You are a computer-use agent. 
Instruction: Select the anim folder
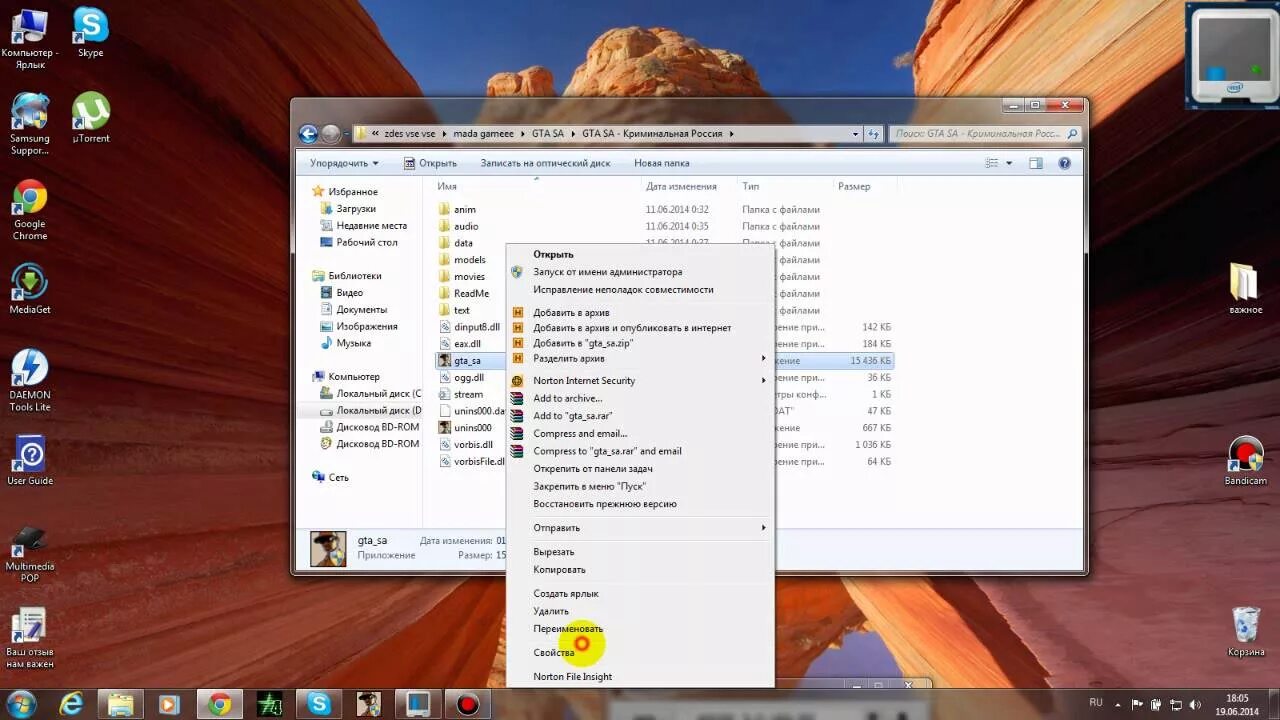(465, 209)
